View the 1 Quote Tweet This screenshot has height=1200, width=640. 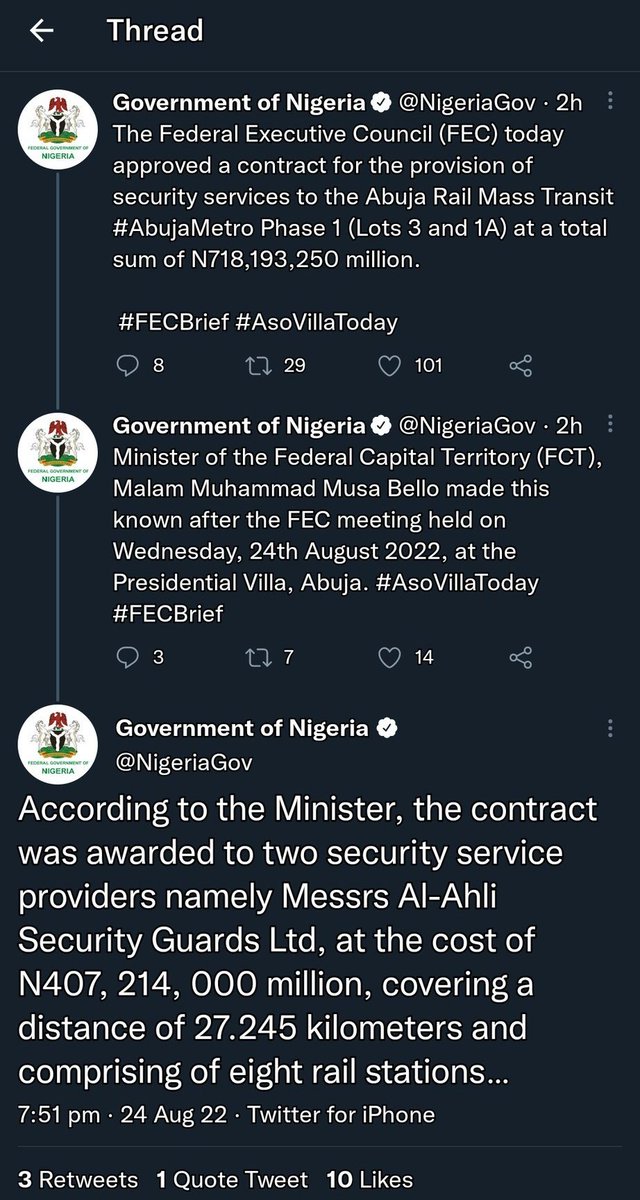pyautogui.click(x=232, y=1179)
